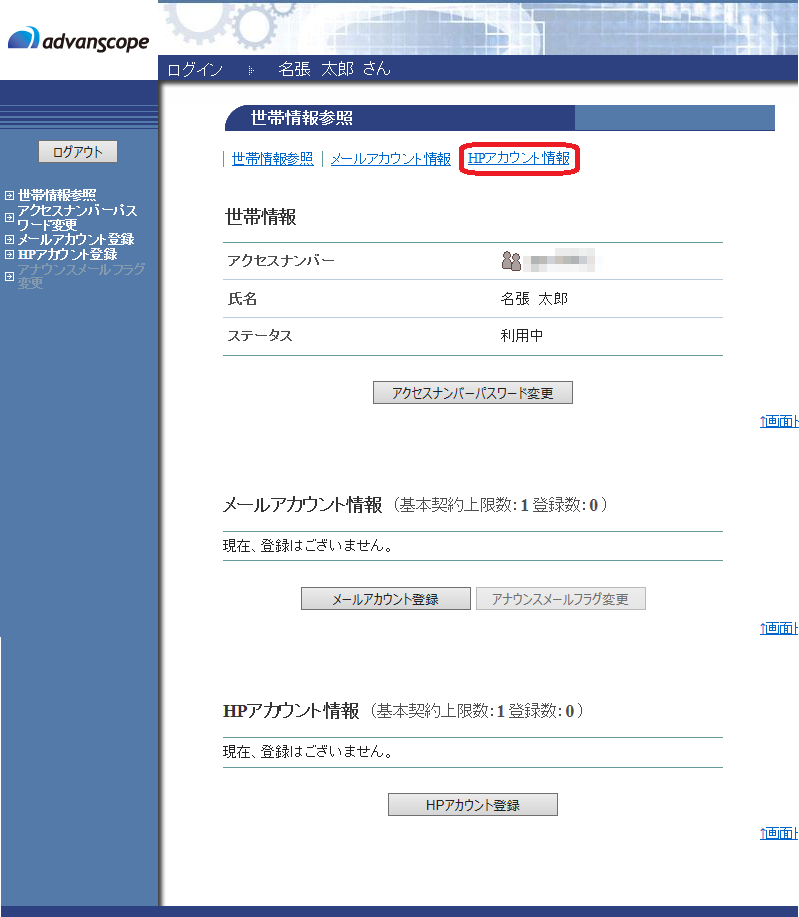This screenshot has width=799, height=917.
Task: Jump to the メールアカウント情報 link
Action: pyautogui.click(x=391, y=158)
